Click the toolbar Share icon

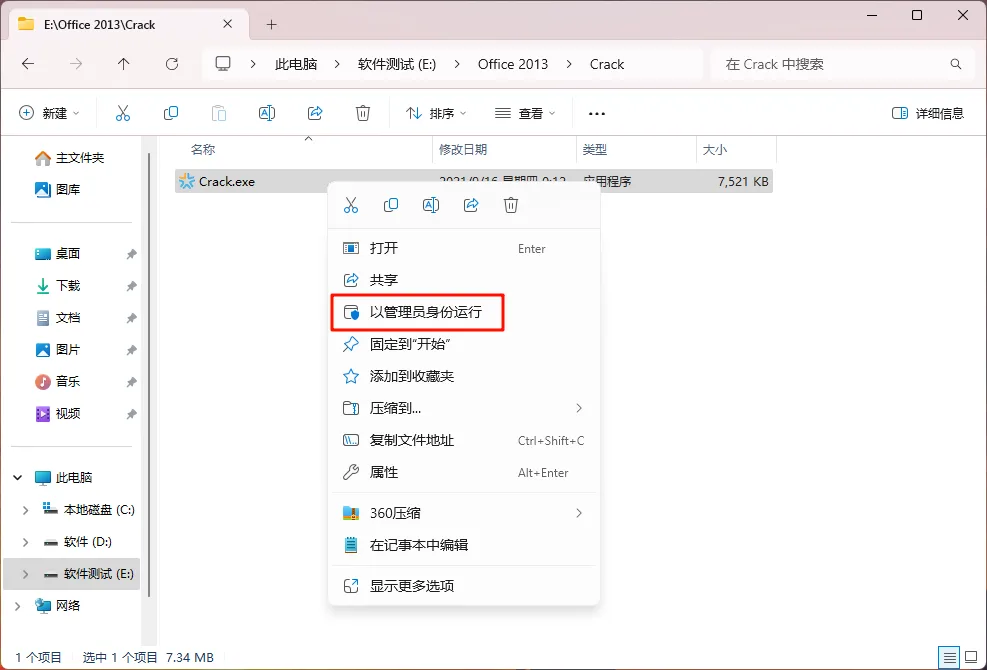(315, 113)
